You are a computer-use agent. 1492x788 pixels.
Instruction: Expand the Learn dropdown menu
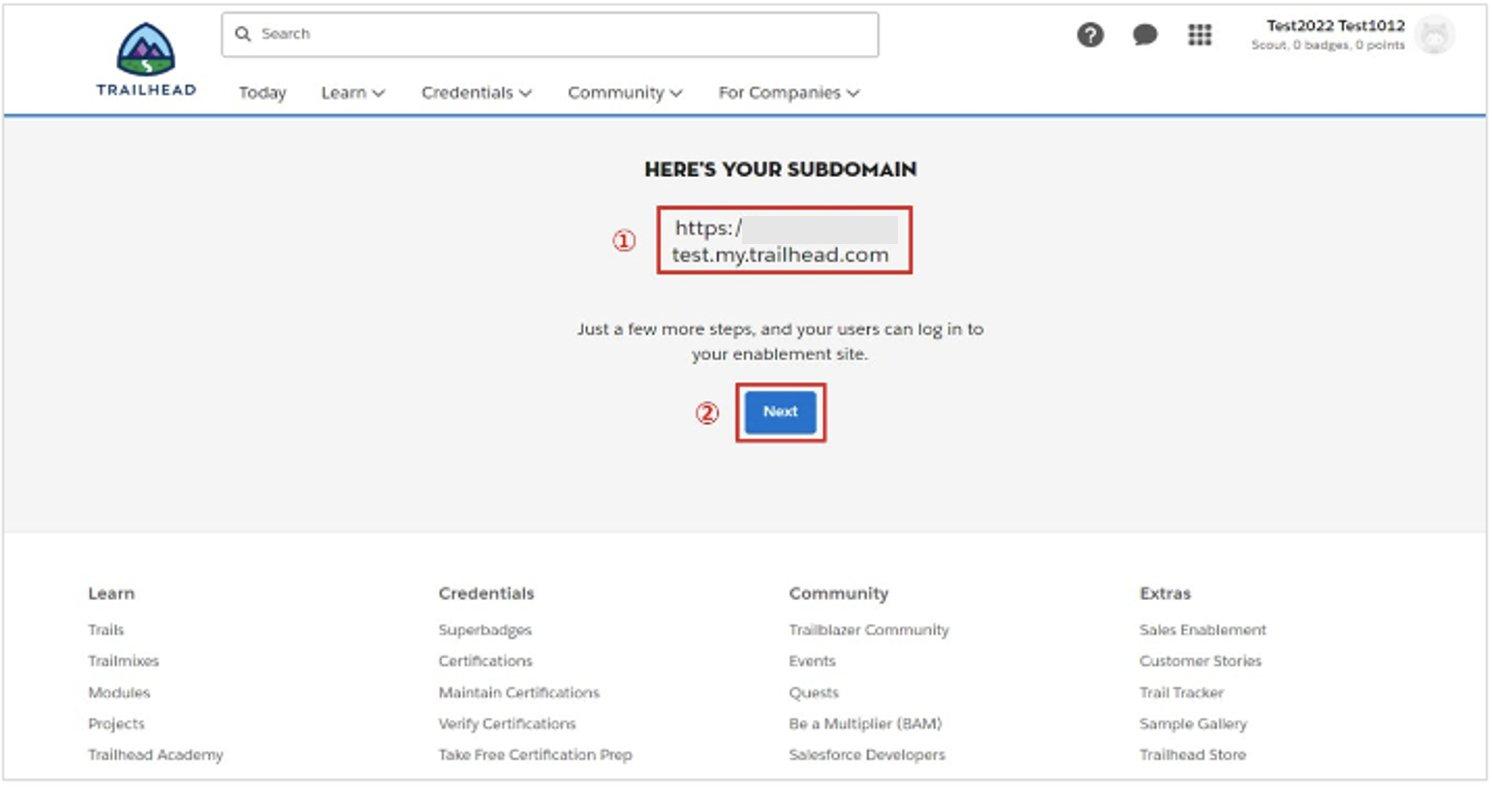(353, 92)
